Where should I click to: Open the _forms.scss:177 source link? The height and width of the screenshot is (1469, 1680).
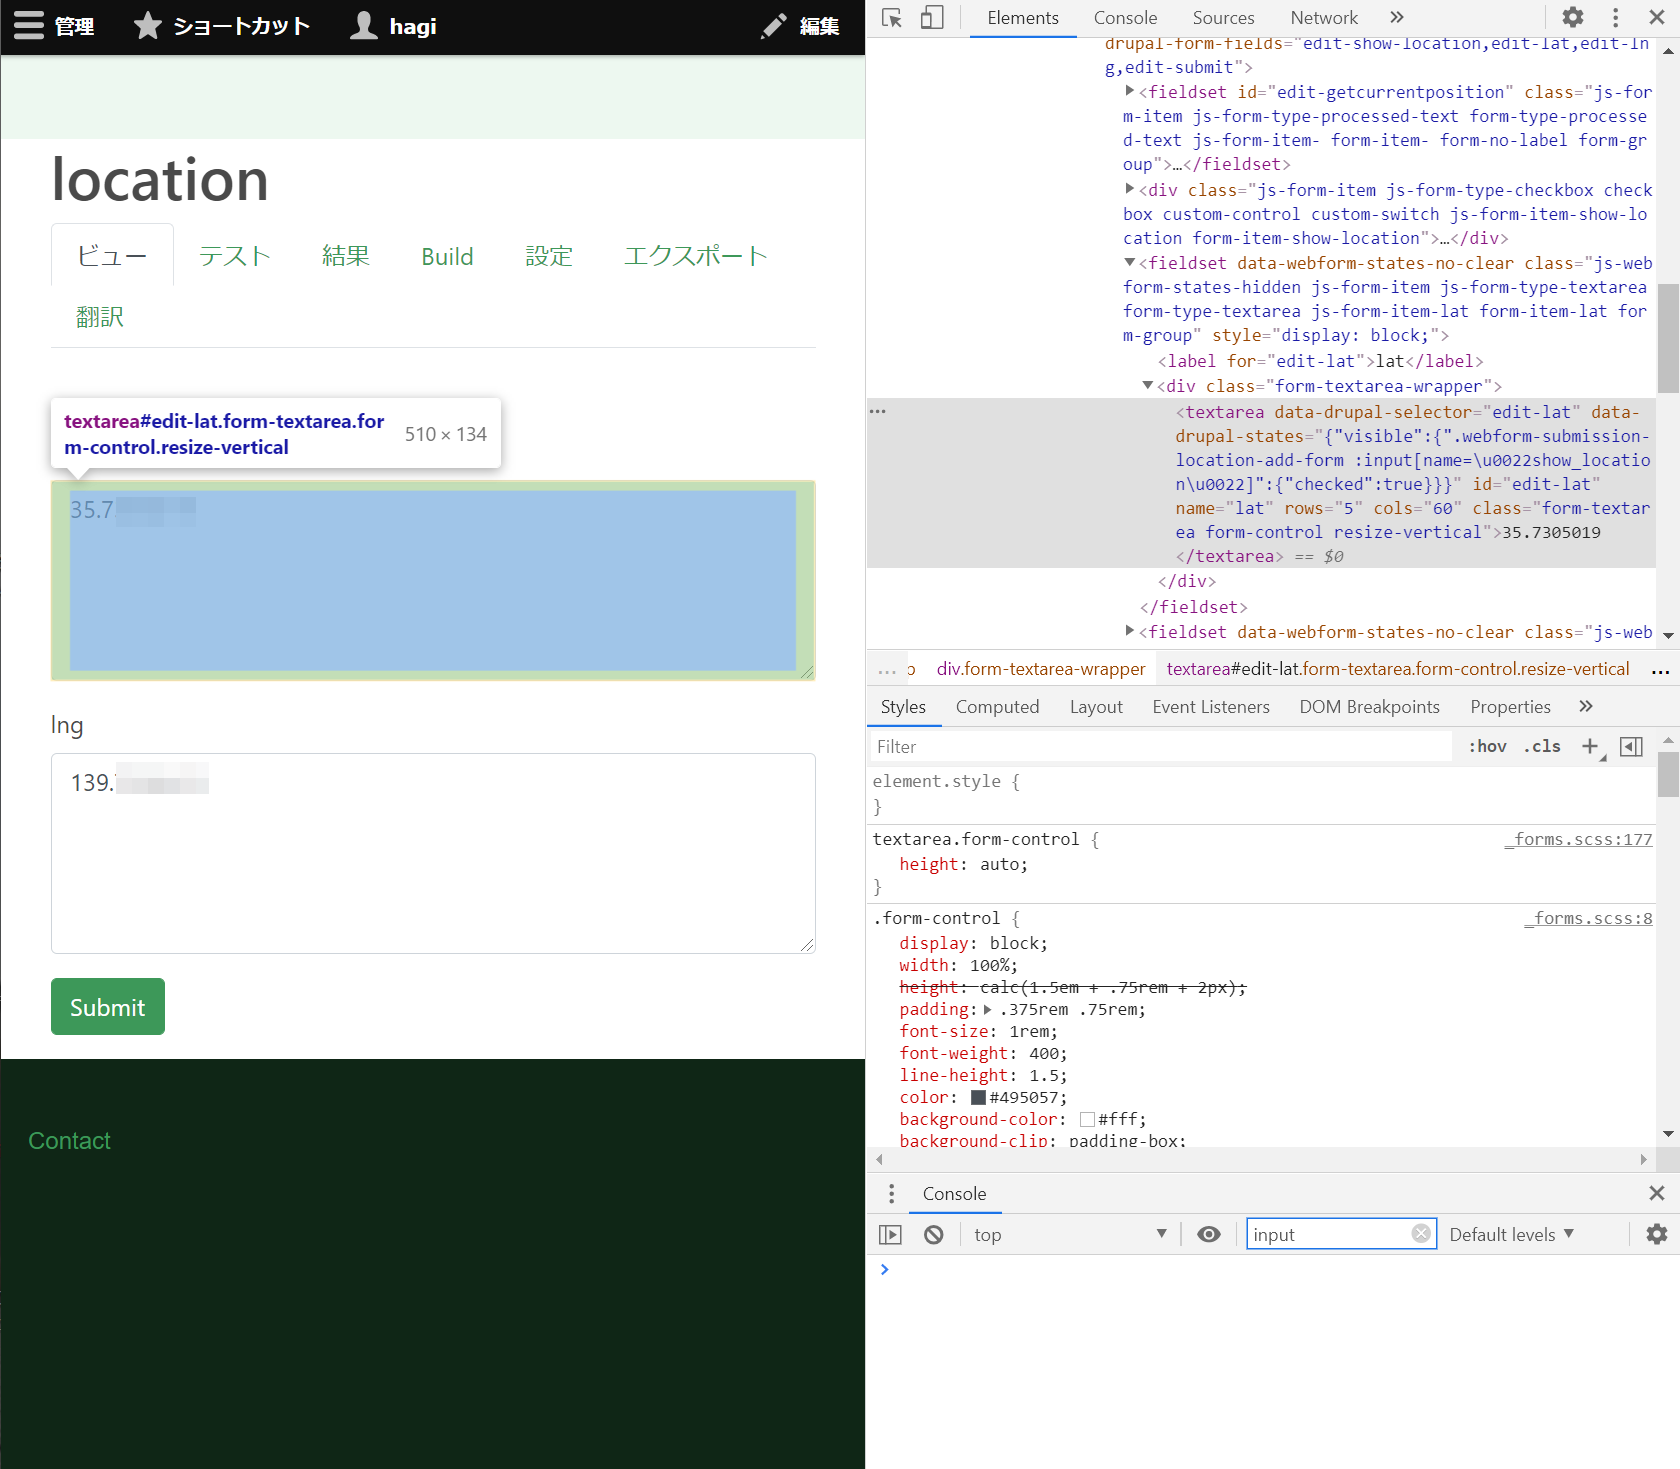coord(1578,840)
